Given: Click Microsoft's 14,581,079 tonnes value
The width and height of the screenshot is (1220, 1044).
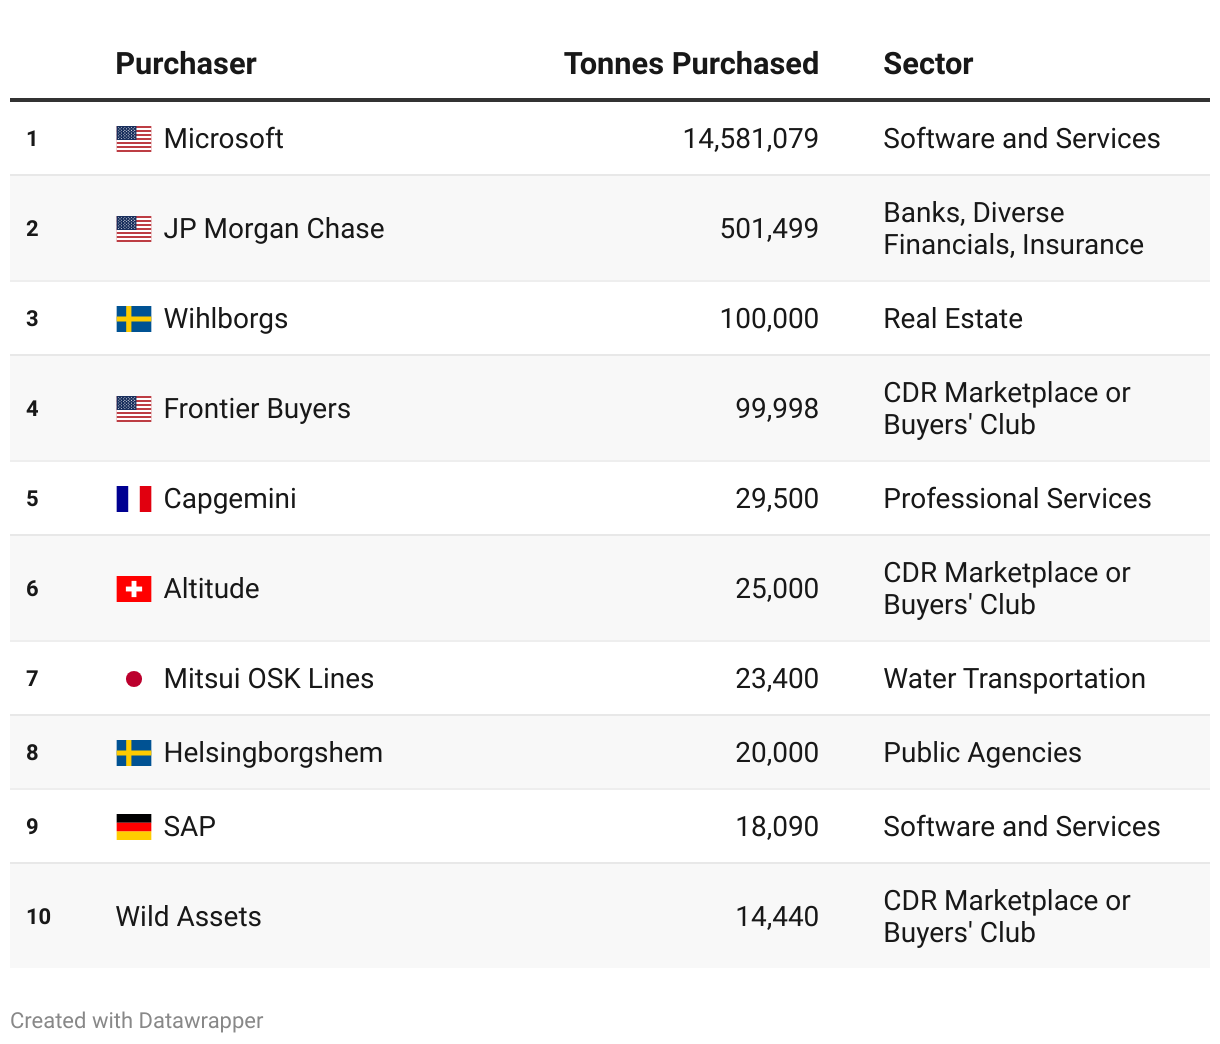Looking at the screenshot, I should (750, 139).
